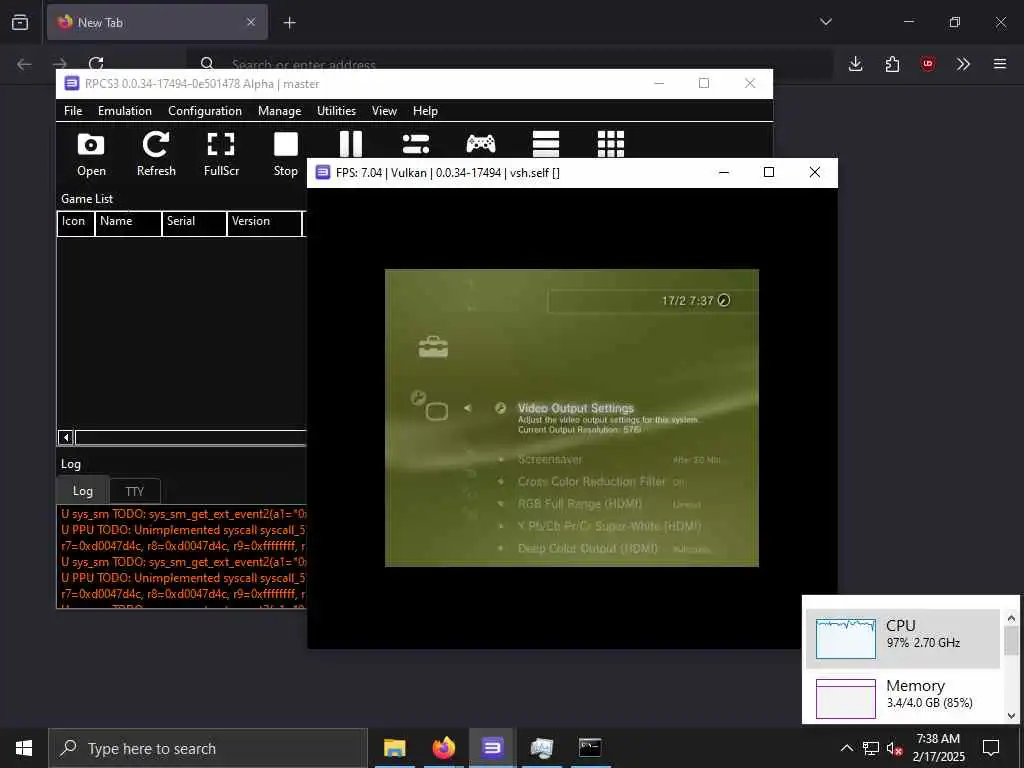Pause emulation with the pause icon
The width and height of the screenshot is (1024, 768).
click(351, 144)
